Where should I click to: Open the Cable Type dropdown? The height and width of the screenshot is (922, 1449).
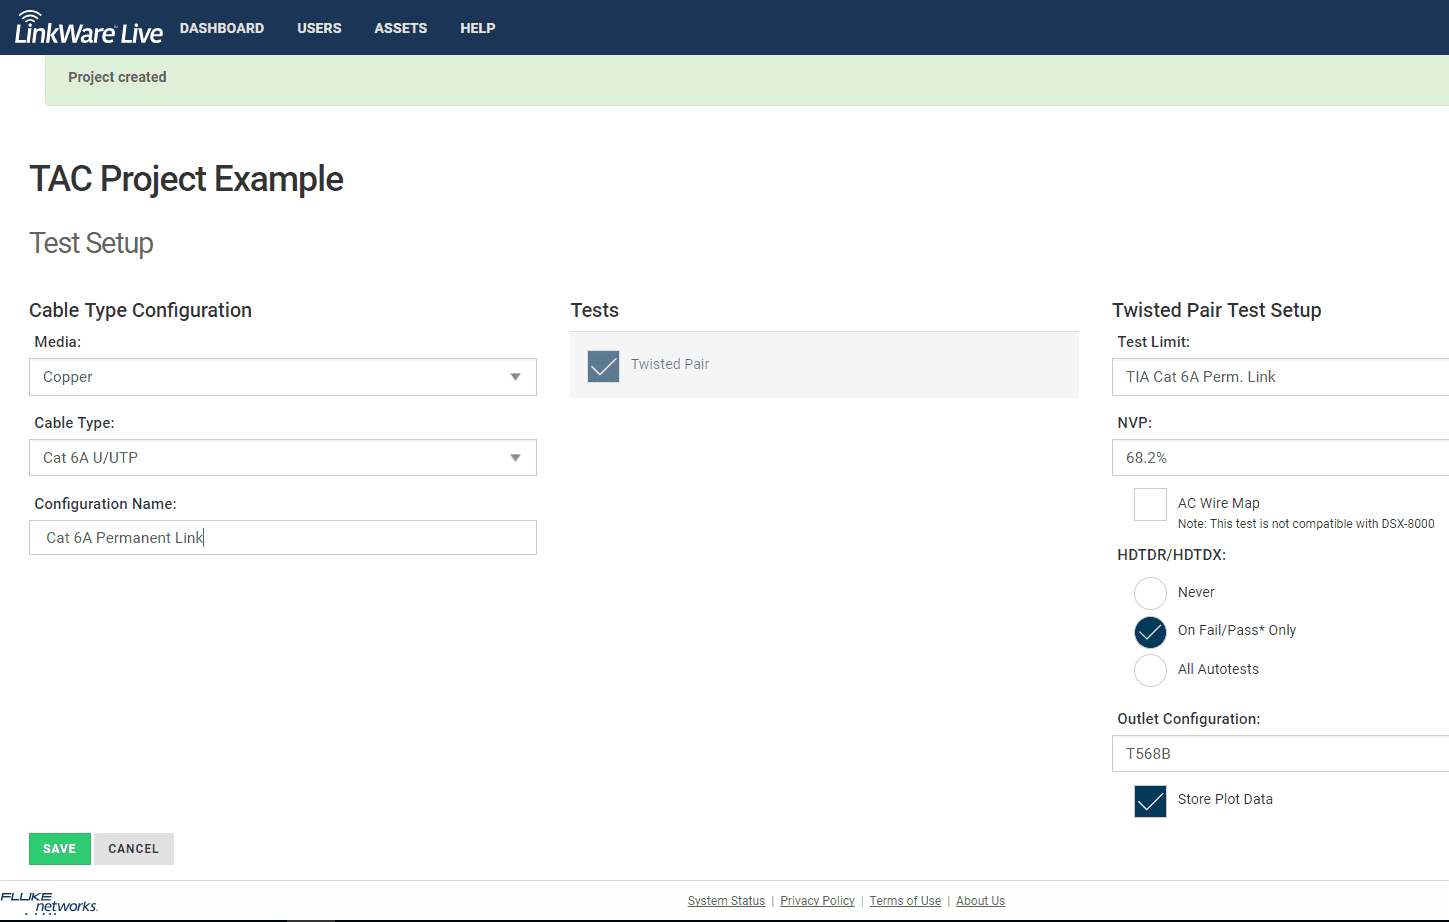(283, 457)
